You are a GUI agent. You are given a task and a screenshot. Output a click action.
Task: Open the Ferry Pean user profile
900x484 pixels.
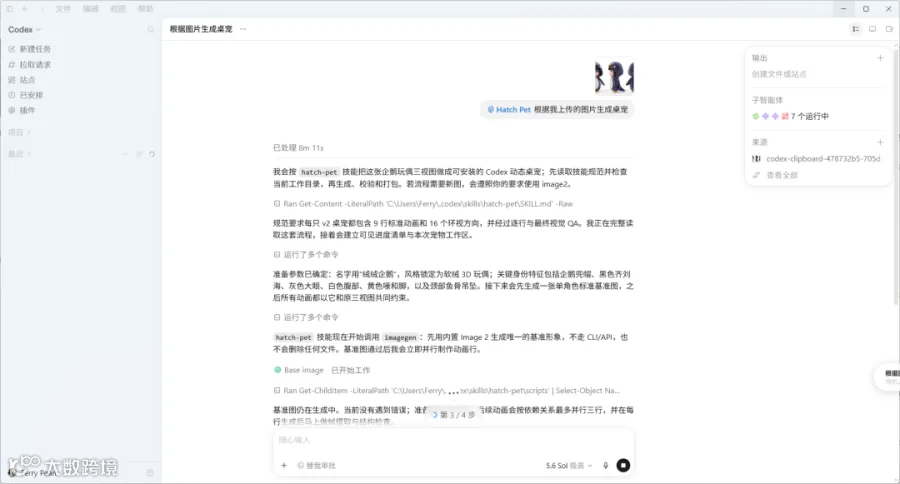click(33, 473)
